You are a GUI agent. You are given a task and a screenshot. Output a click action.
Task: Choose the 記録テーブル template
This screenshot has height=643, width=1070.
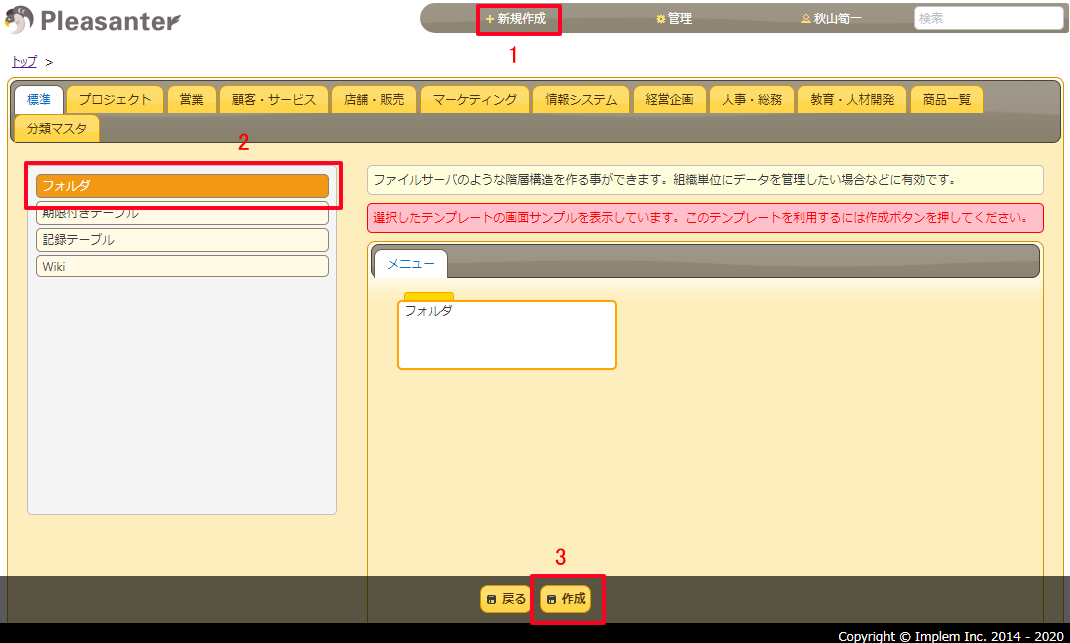(x=182, y=239)
